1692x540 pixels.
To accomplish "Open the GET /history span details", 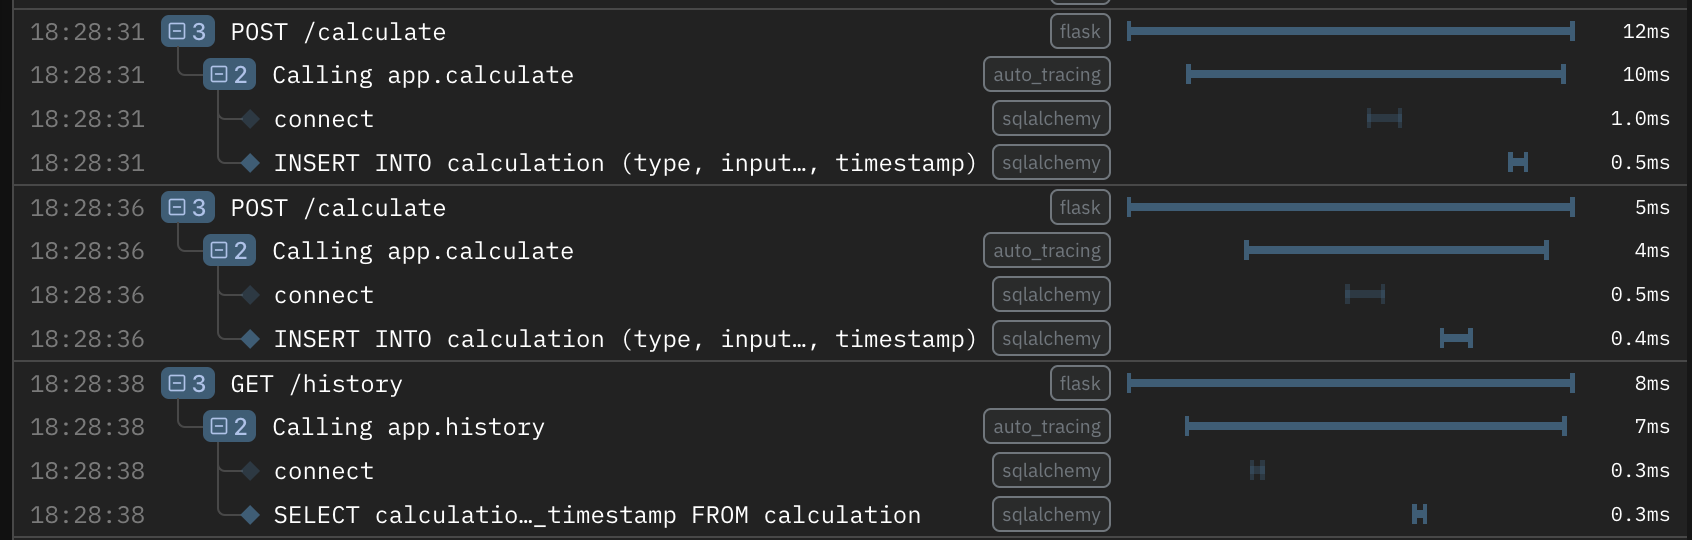I will tap(316, 384).
